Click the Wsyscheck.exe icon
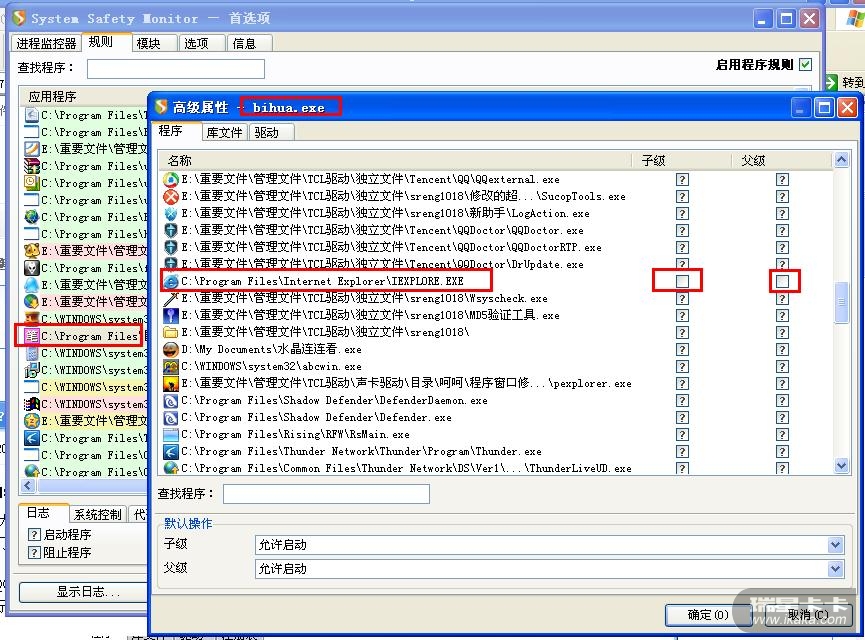Image resolution: width=865 pixels, height=640 pixels. point(171,298)
